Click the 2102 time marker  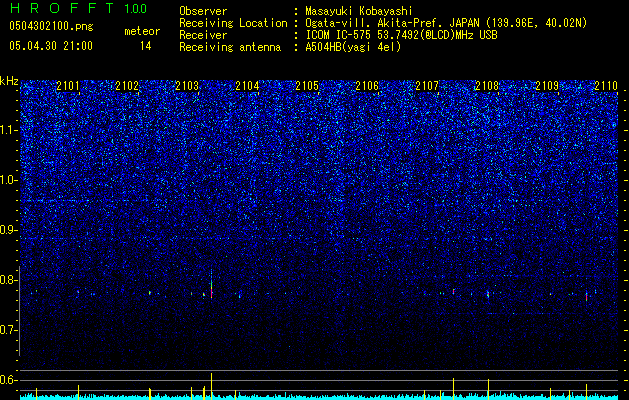click(x=127, y=85)
